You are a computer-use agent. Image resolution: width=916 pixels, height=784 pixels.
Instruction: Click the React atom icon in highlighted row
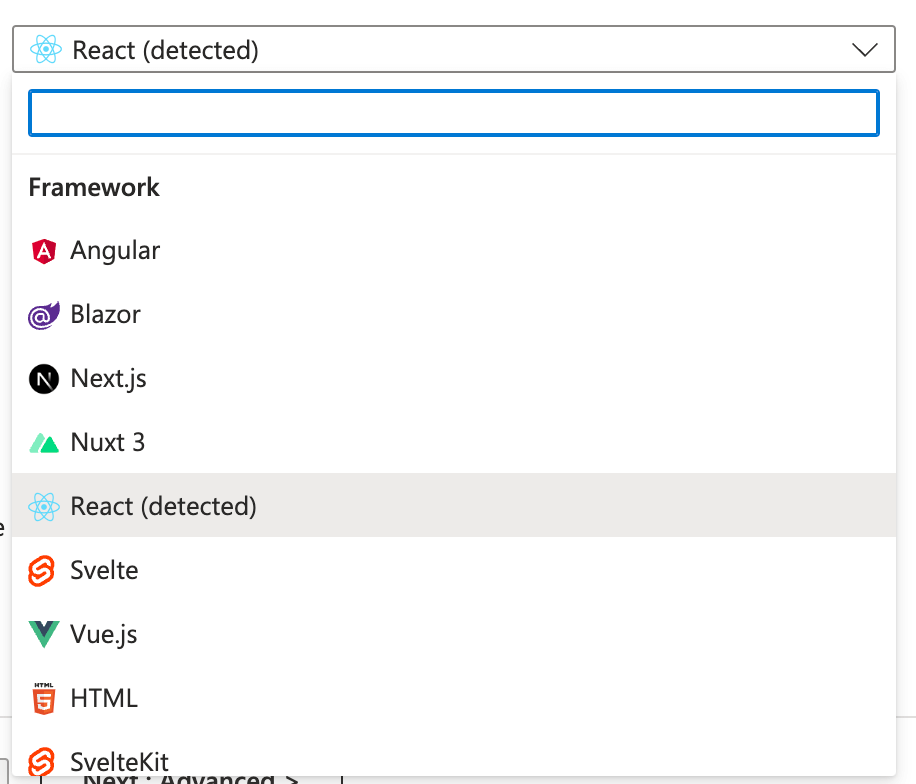click(44, 507)
